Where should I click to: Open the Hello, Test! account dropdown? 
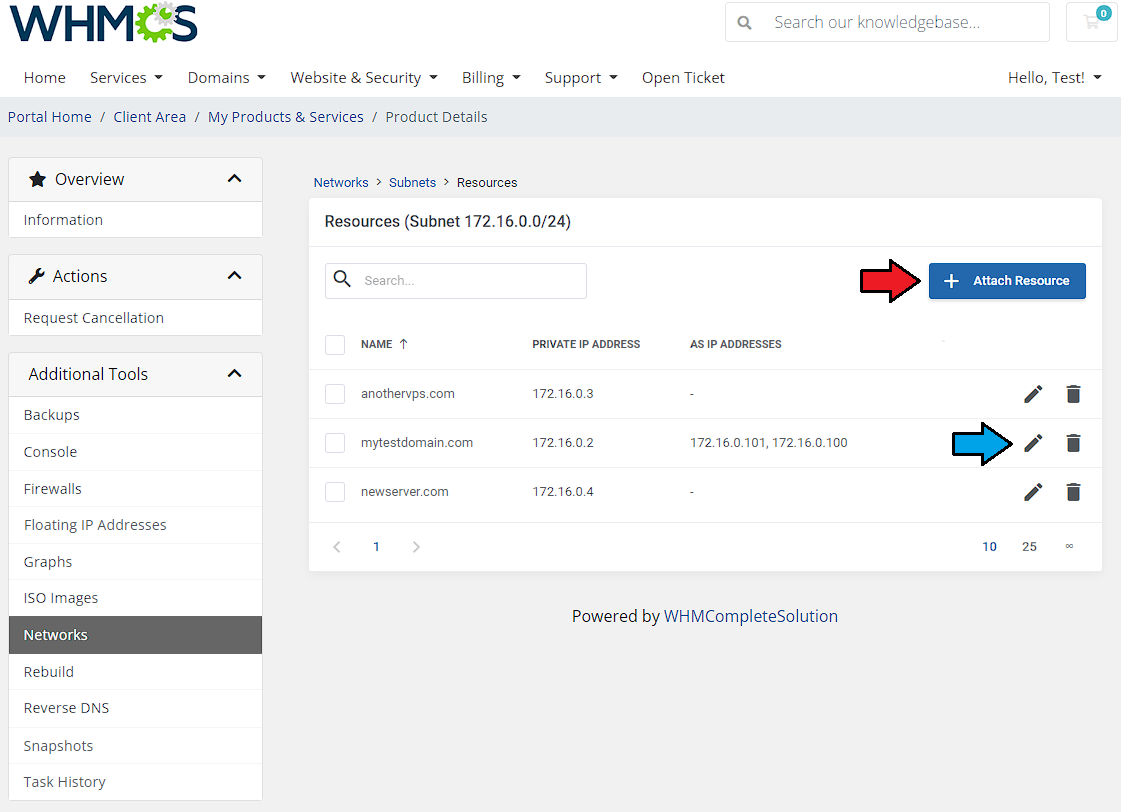click(1055, 78)
